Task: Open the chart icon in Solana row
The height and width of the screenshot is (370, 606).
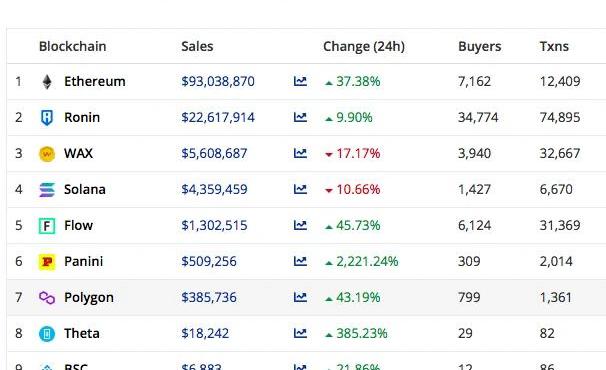Action: [x=300, y=189]
